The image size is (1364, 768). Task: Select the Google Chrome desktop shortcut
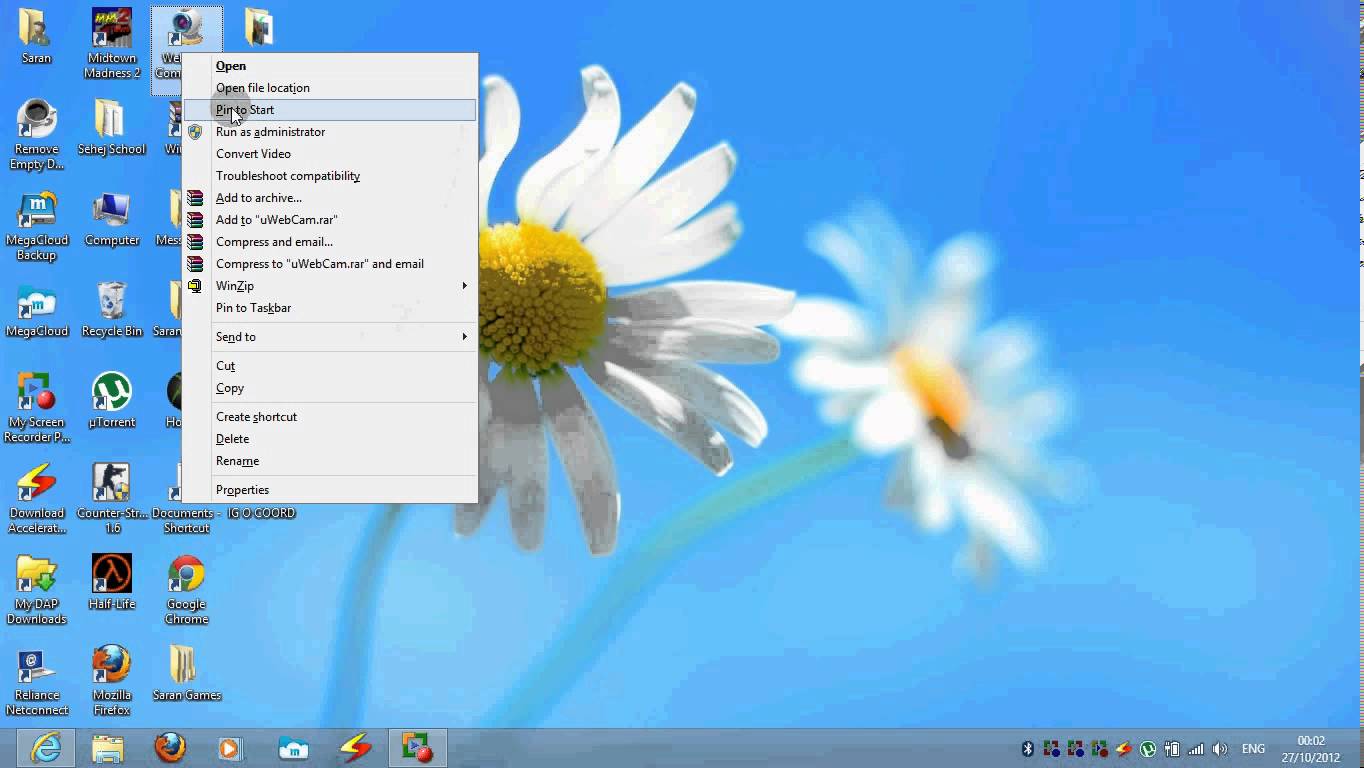coord(187,590)
